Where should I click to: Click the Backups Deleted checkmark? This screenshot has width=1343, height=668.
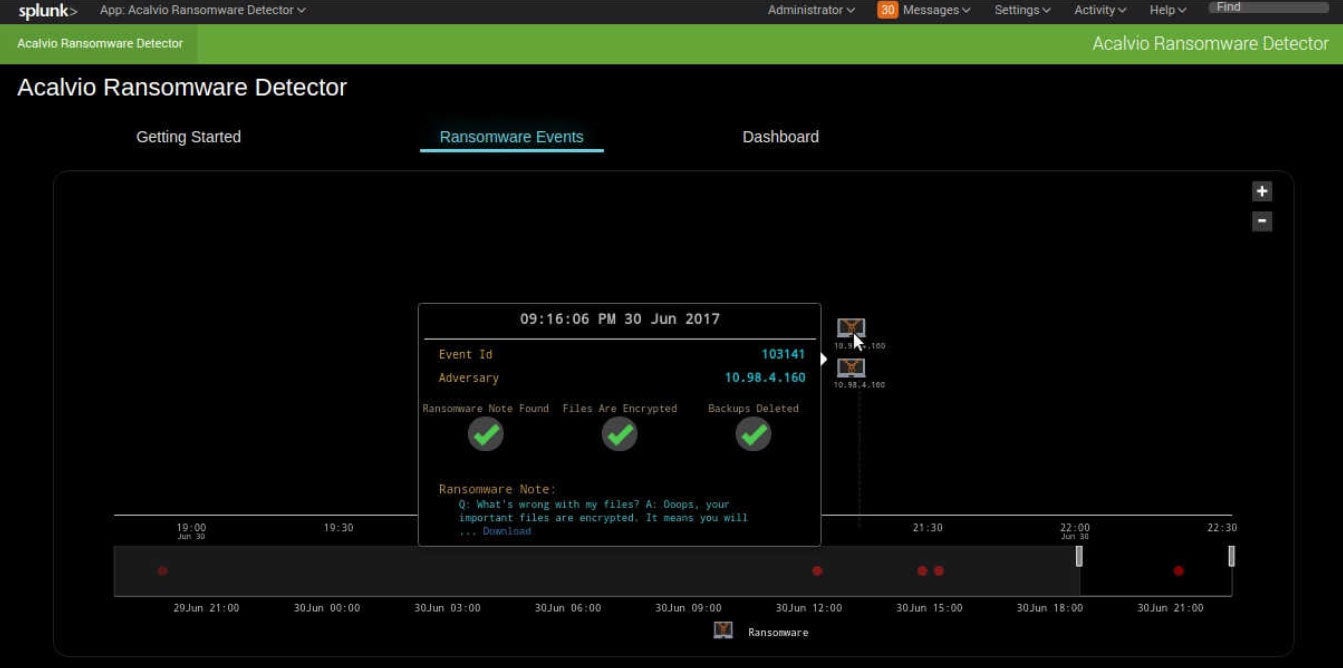click(x=753, y=434)
